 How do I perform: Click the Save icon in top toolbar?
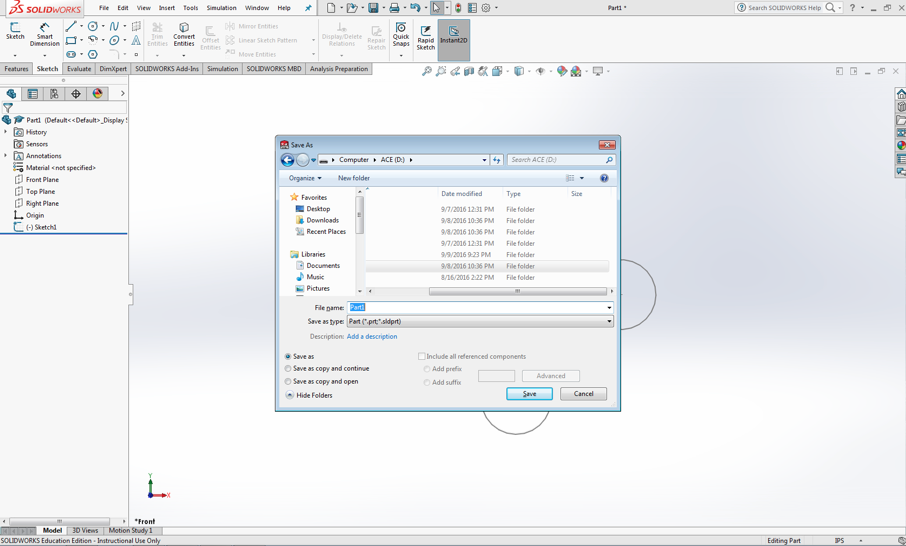coord(373,8)
